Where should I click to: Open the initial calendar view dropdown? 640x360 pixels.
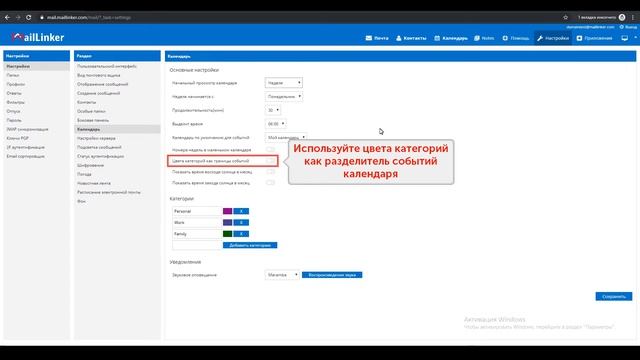click(284, 83)
